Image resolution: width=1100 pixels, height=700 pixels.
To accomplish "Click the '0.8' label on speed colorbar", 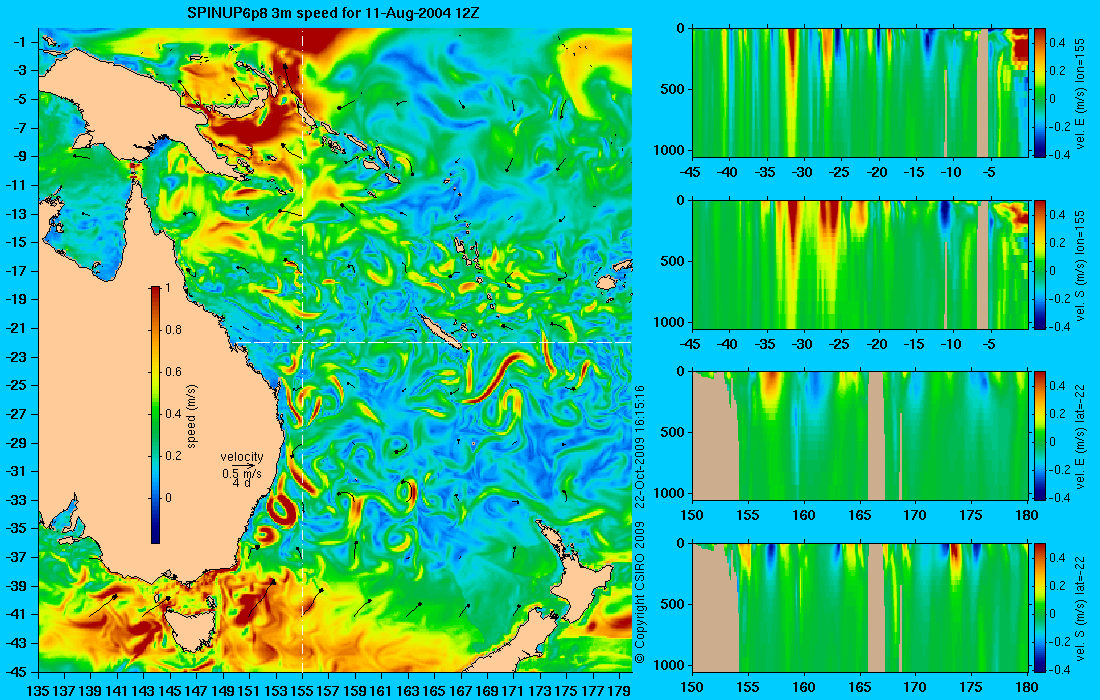I will tap(173, 330).
